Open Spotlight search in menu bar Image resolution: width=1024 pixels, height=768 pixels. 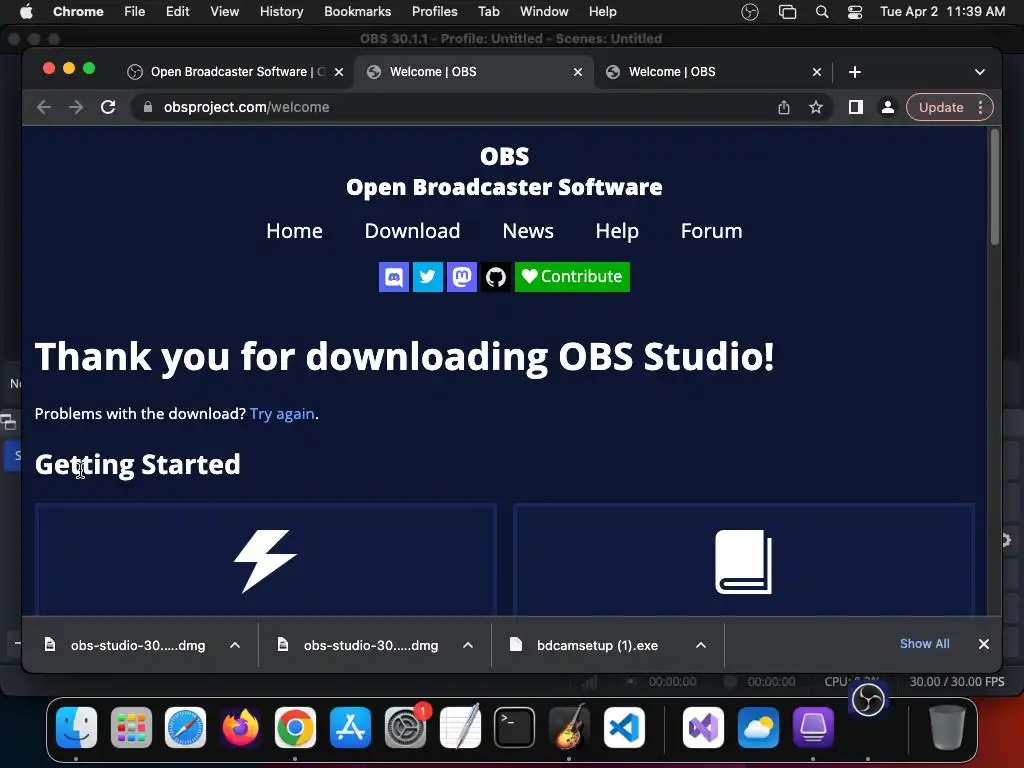tap(822, 12)
